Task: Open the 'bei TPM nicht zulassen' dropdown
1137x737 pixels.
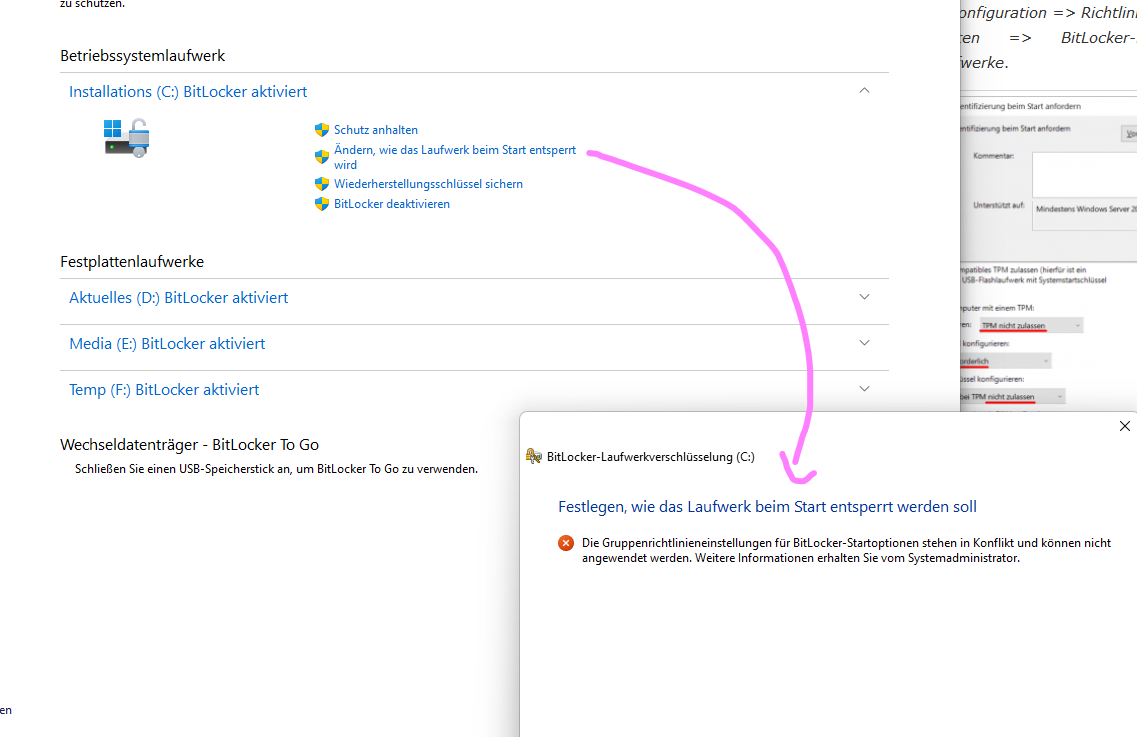Action: 1012,397
